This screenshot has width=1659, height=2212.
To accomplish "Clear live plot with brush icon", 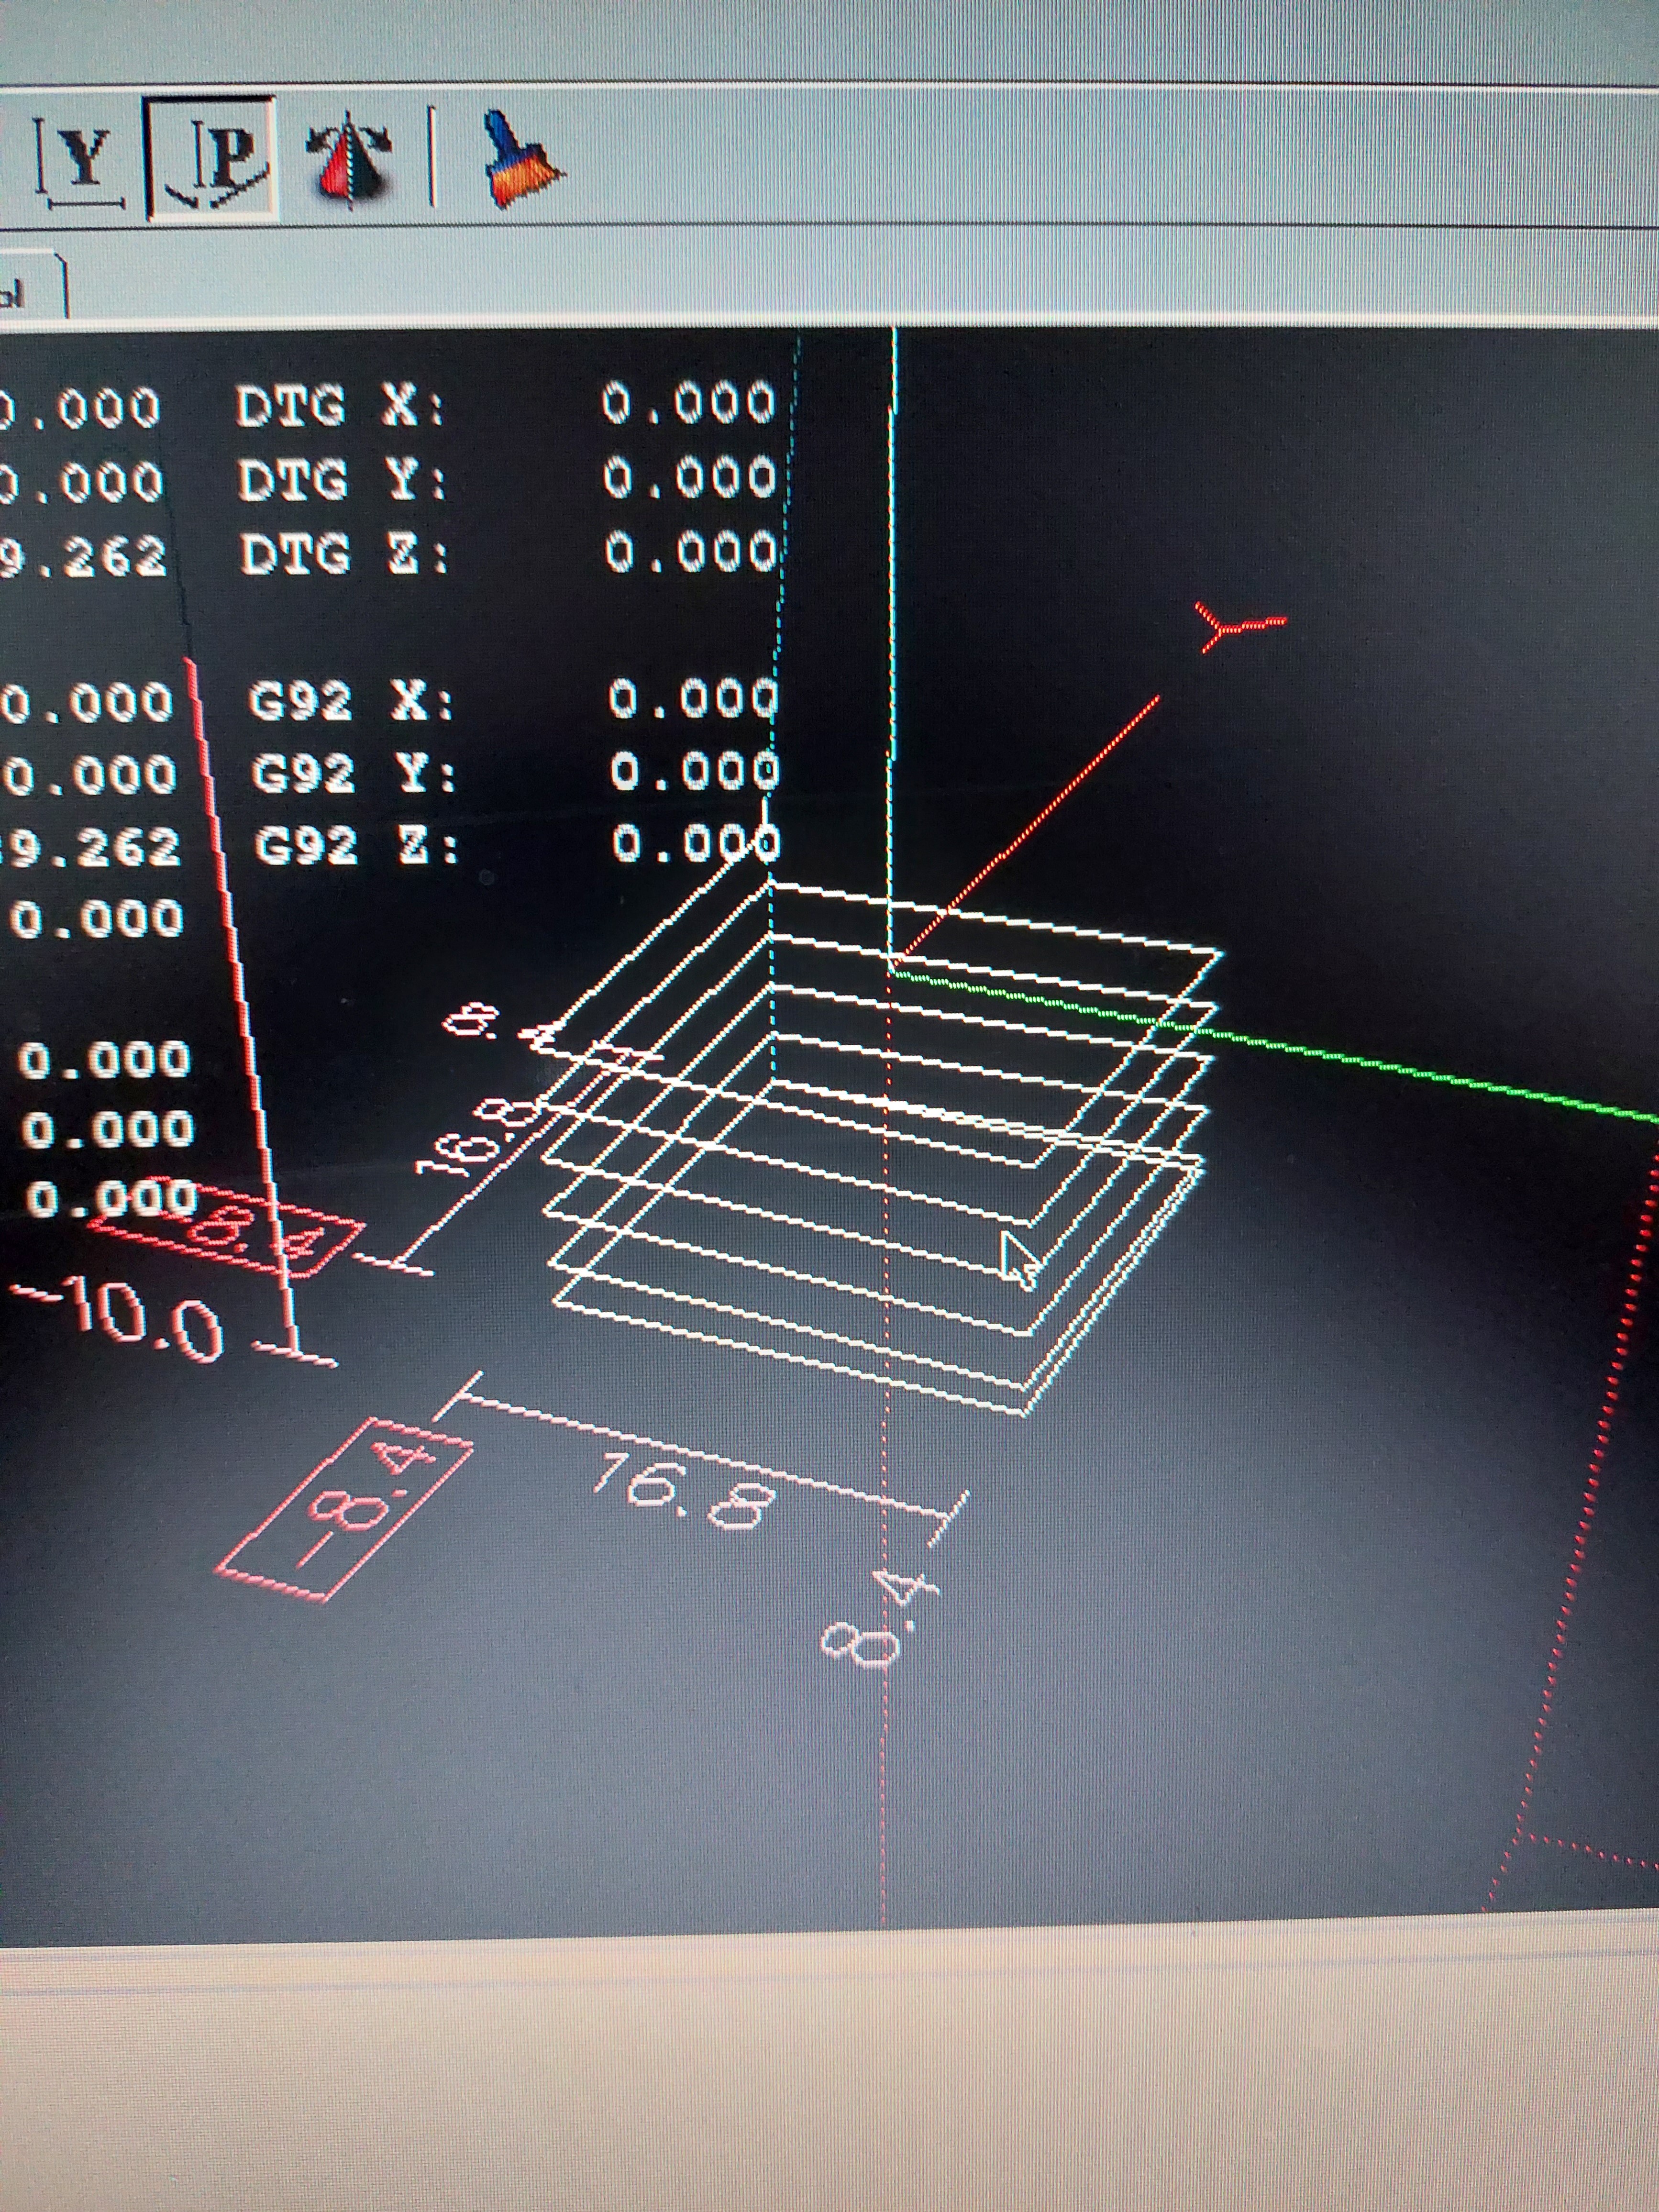I will coord(521,160).
